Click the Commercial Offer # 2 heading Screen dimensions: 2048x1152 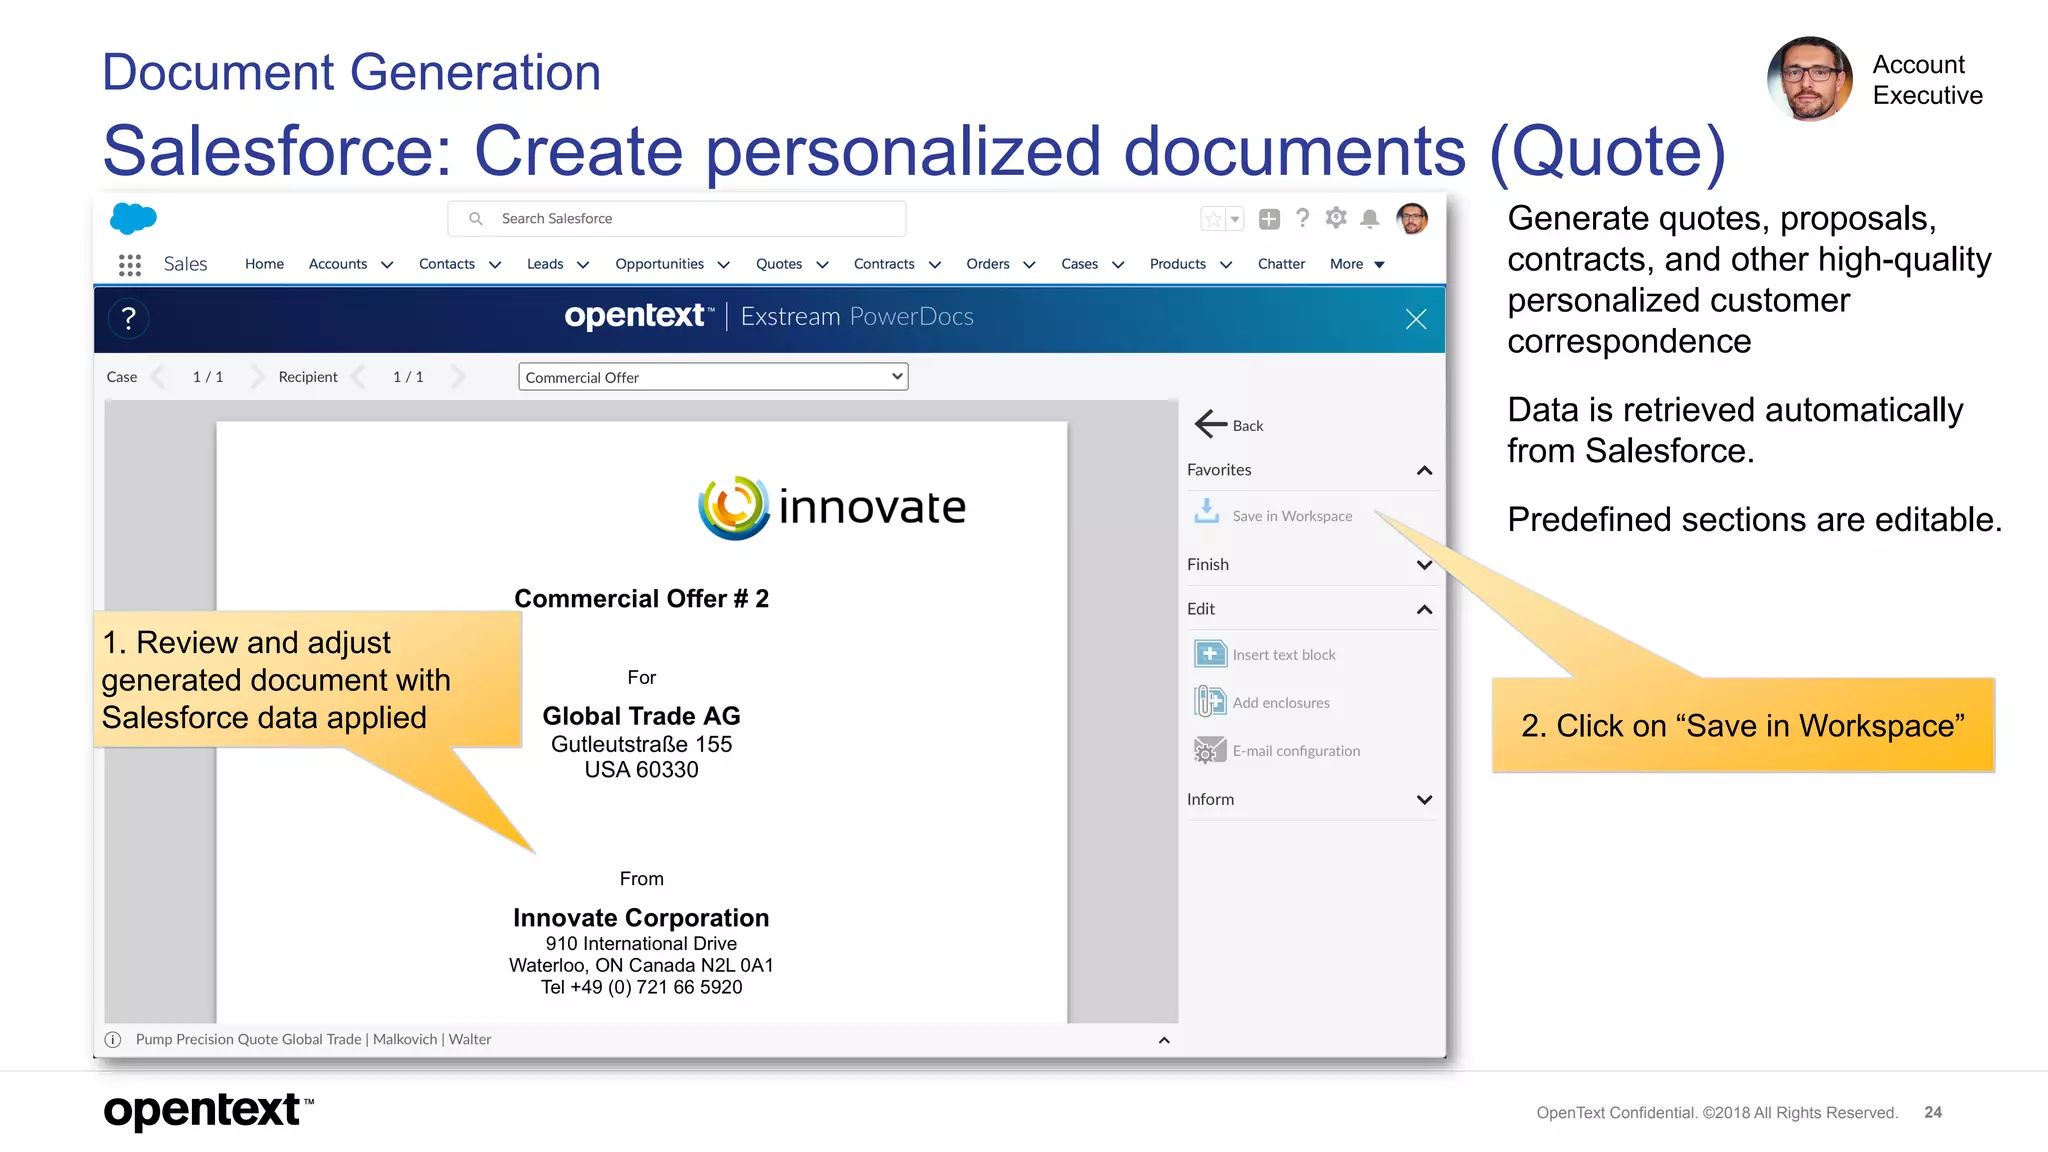point(641,599)
